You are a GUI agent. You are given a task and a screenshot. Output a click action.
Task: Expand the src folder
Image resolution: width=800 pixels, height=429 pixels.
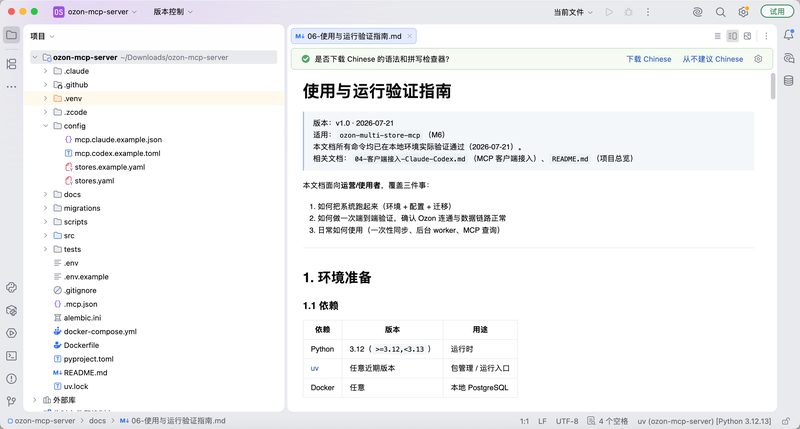45,236
